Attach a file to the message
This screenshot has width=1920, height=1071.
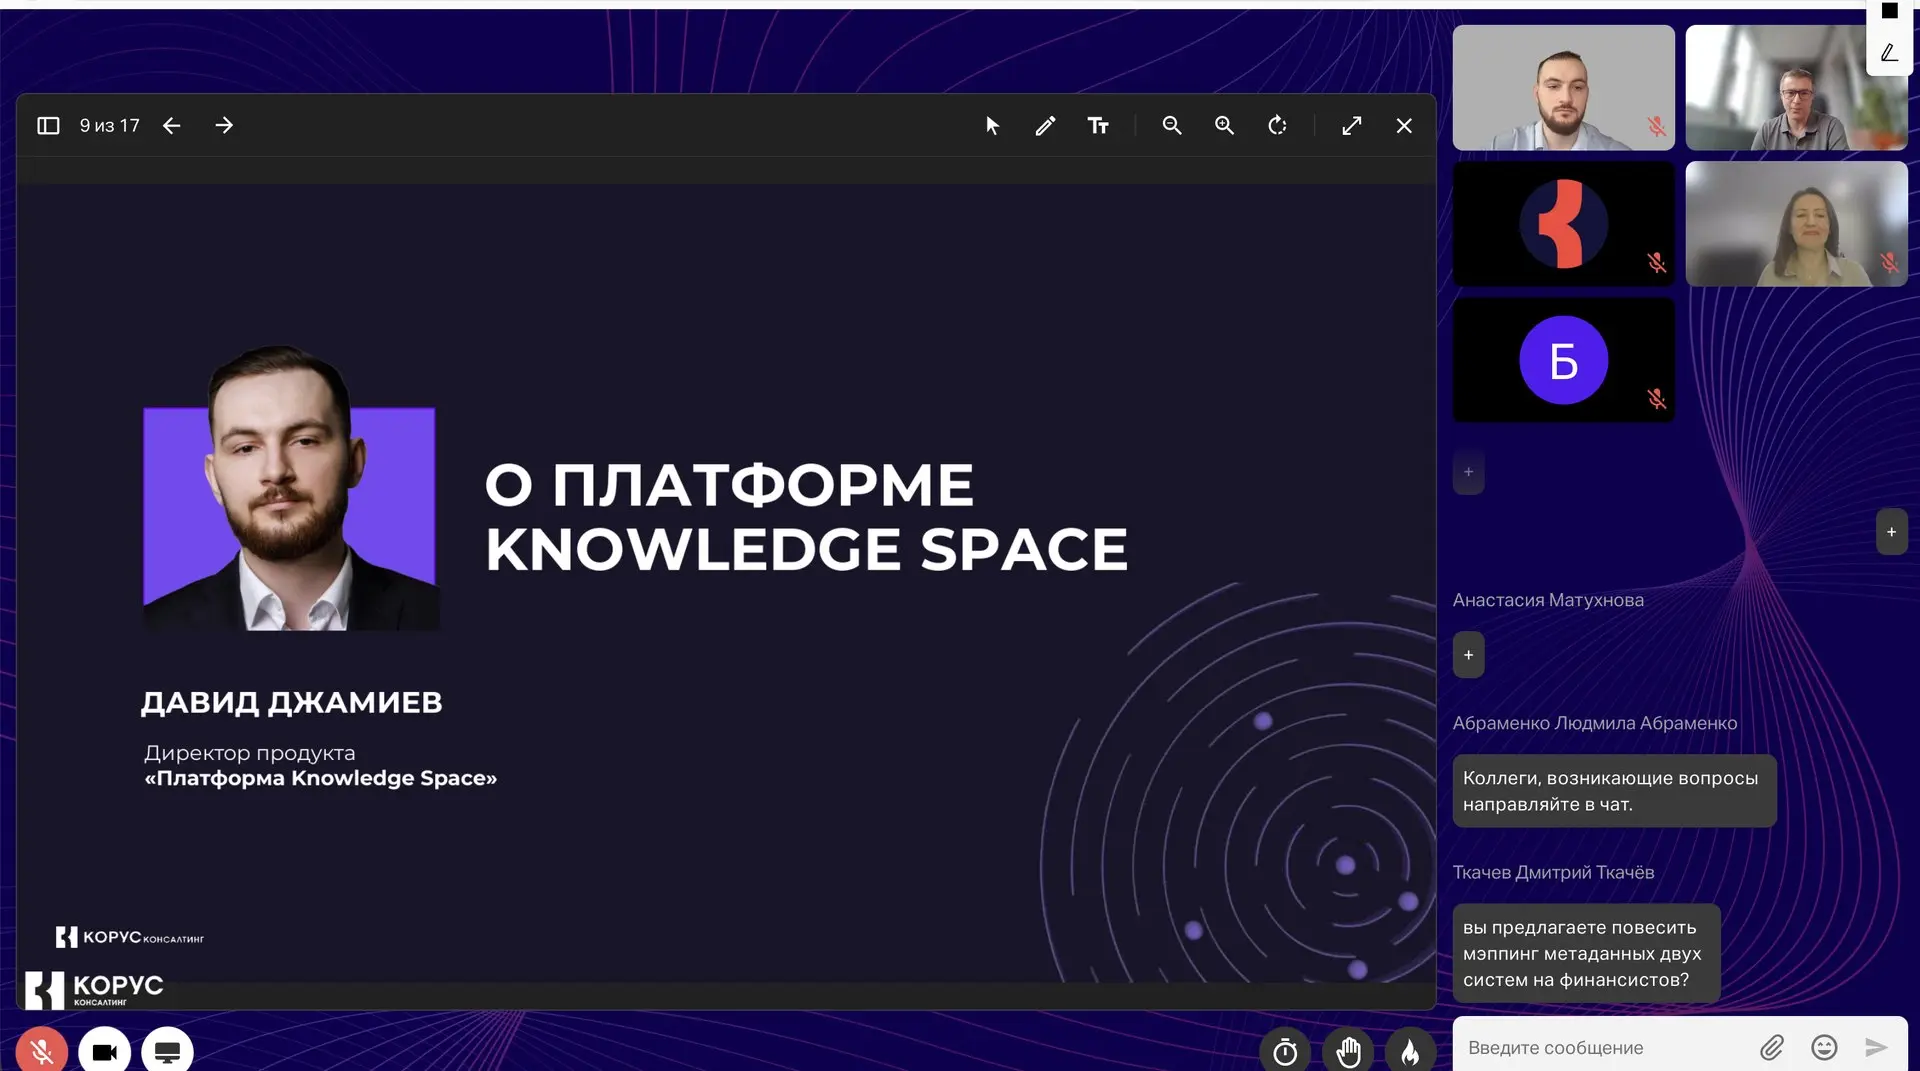tap(1772, 1047)
